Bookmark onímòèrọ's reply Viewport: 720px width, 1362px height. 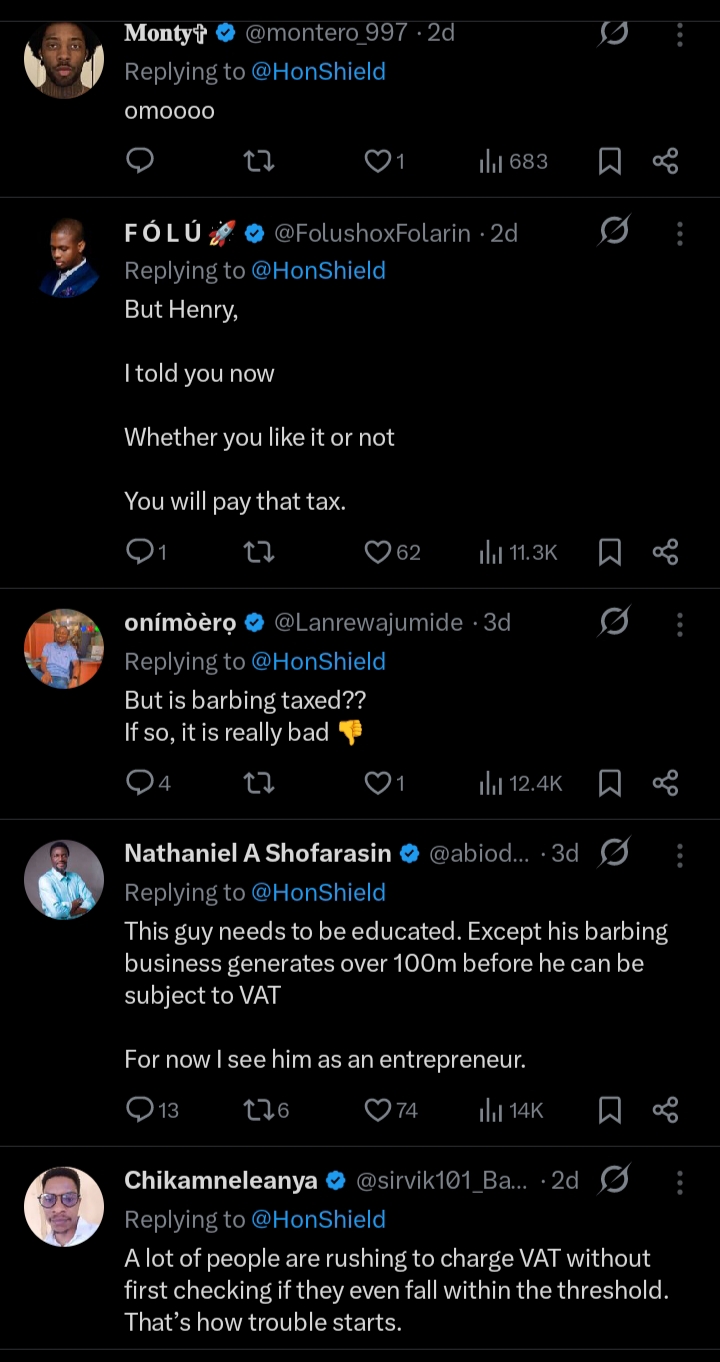pyautogui.click(x=609, y=783)
